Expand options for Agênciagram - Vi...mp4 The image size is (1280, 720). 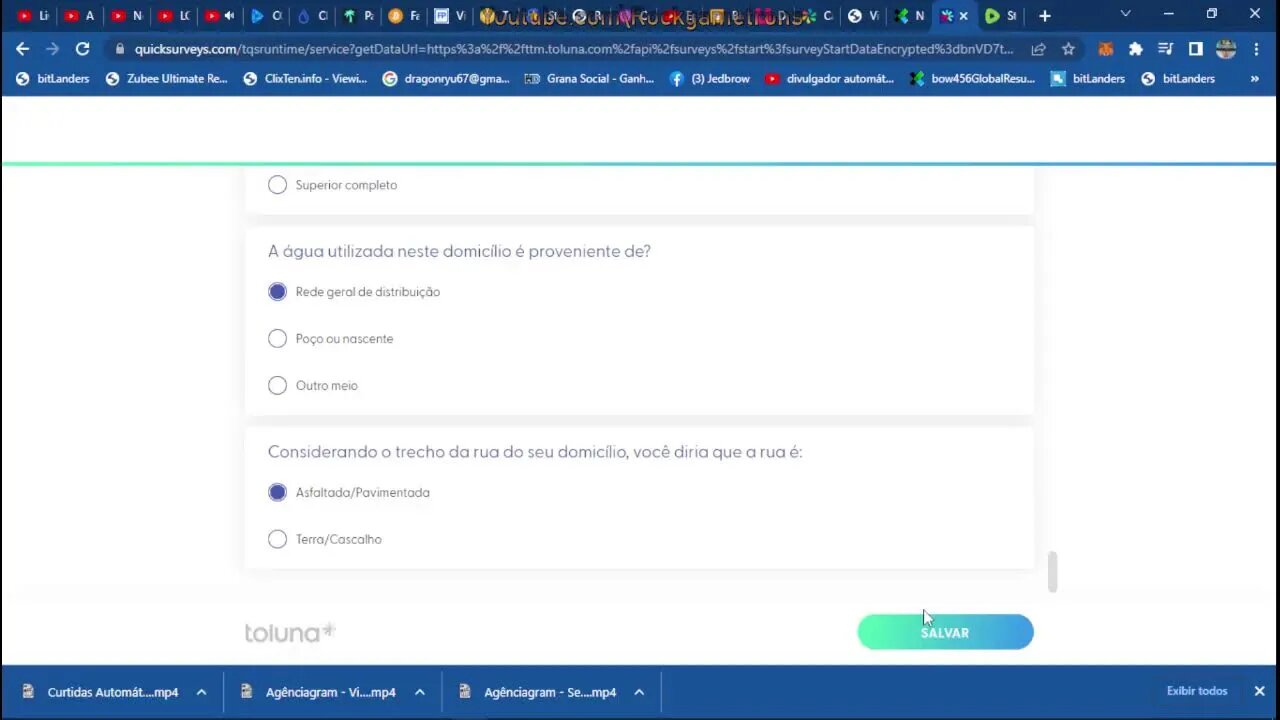[x=420, y=692]
